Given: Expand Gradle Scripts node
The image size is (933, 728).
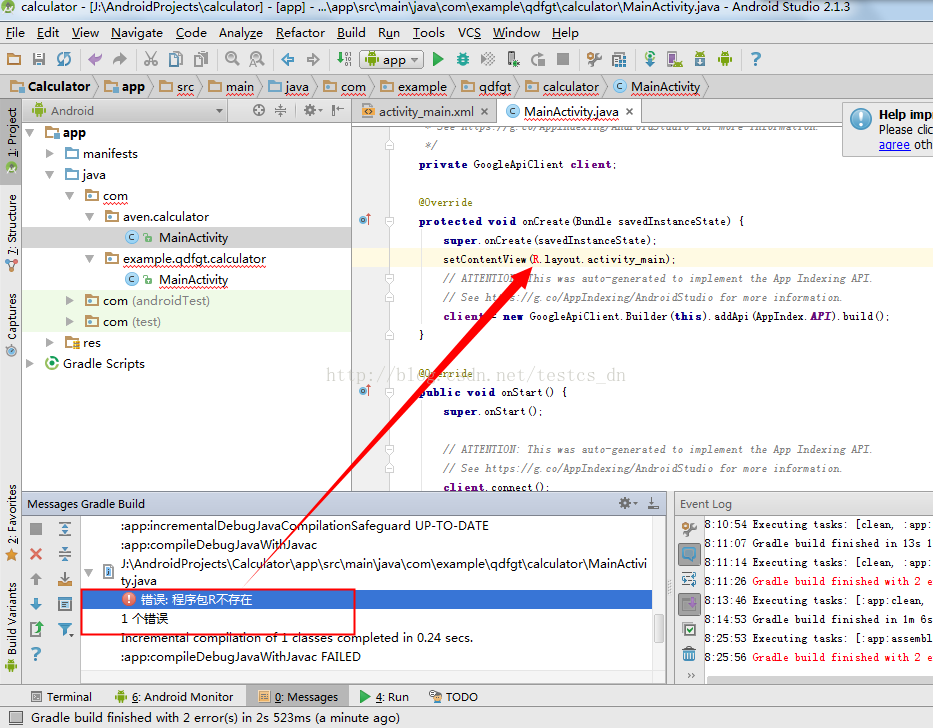Looking at the screenshot, I should [30, 364].
